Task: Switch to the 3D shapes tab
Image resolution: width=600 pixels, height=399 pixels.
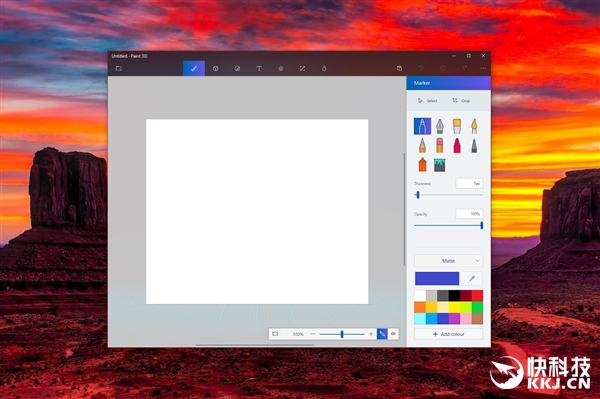Action: [215, 68]
